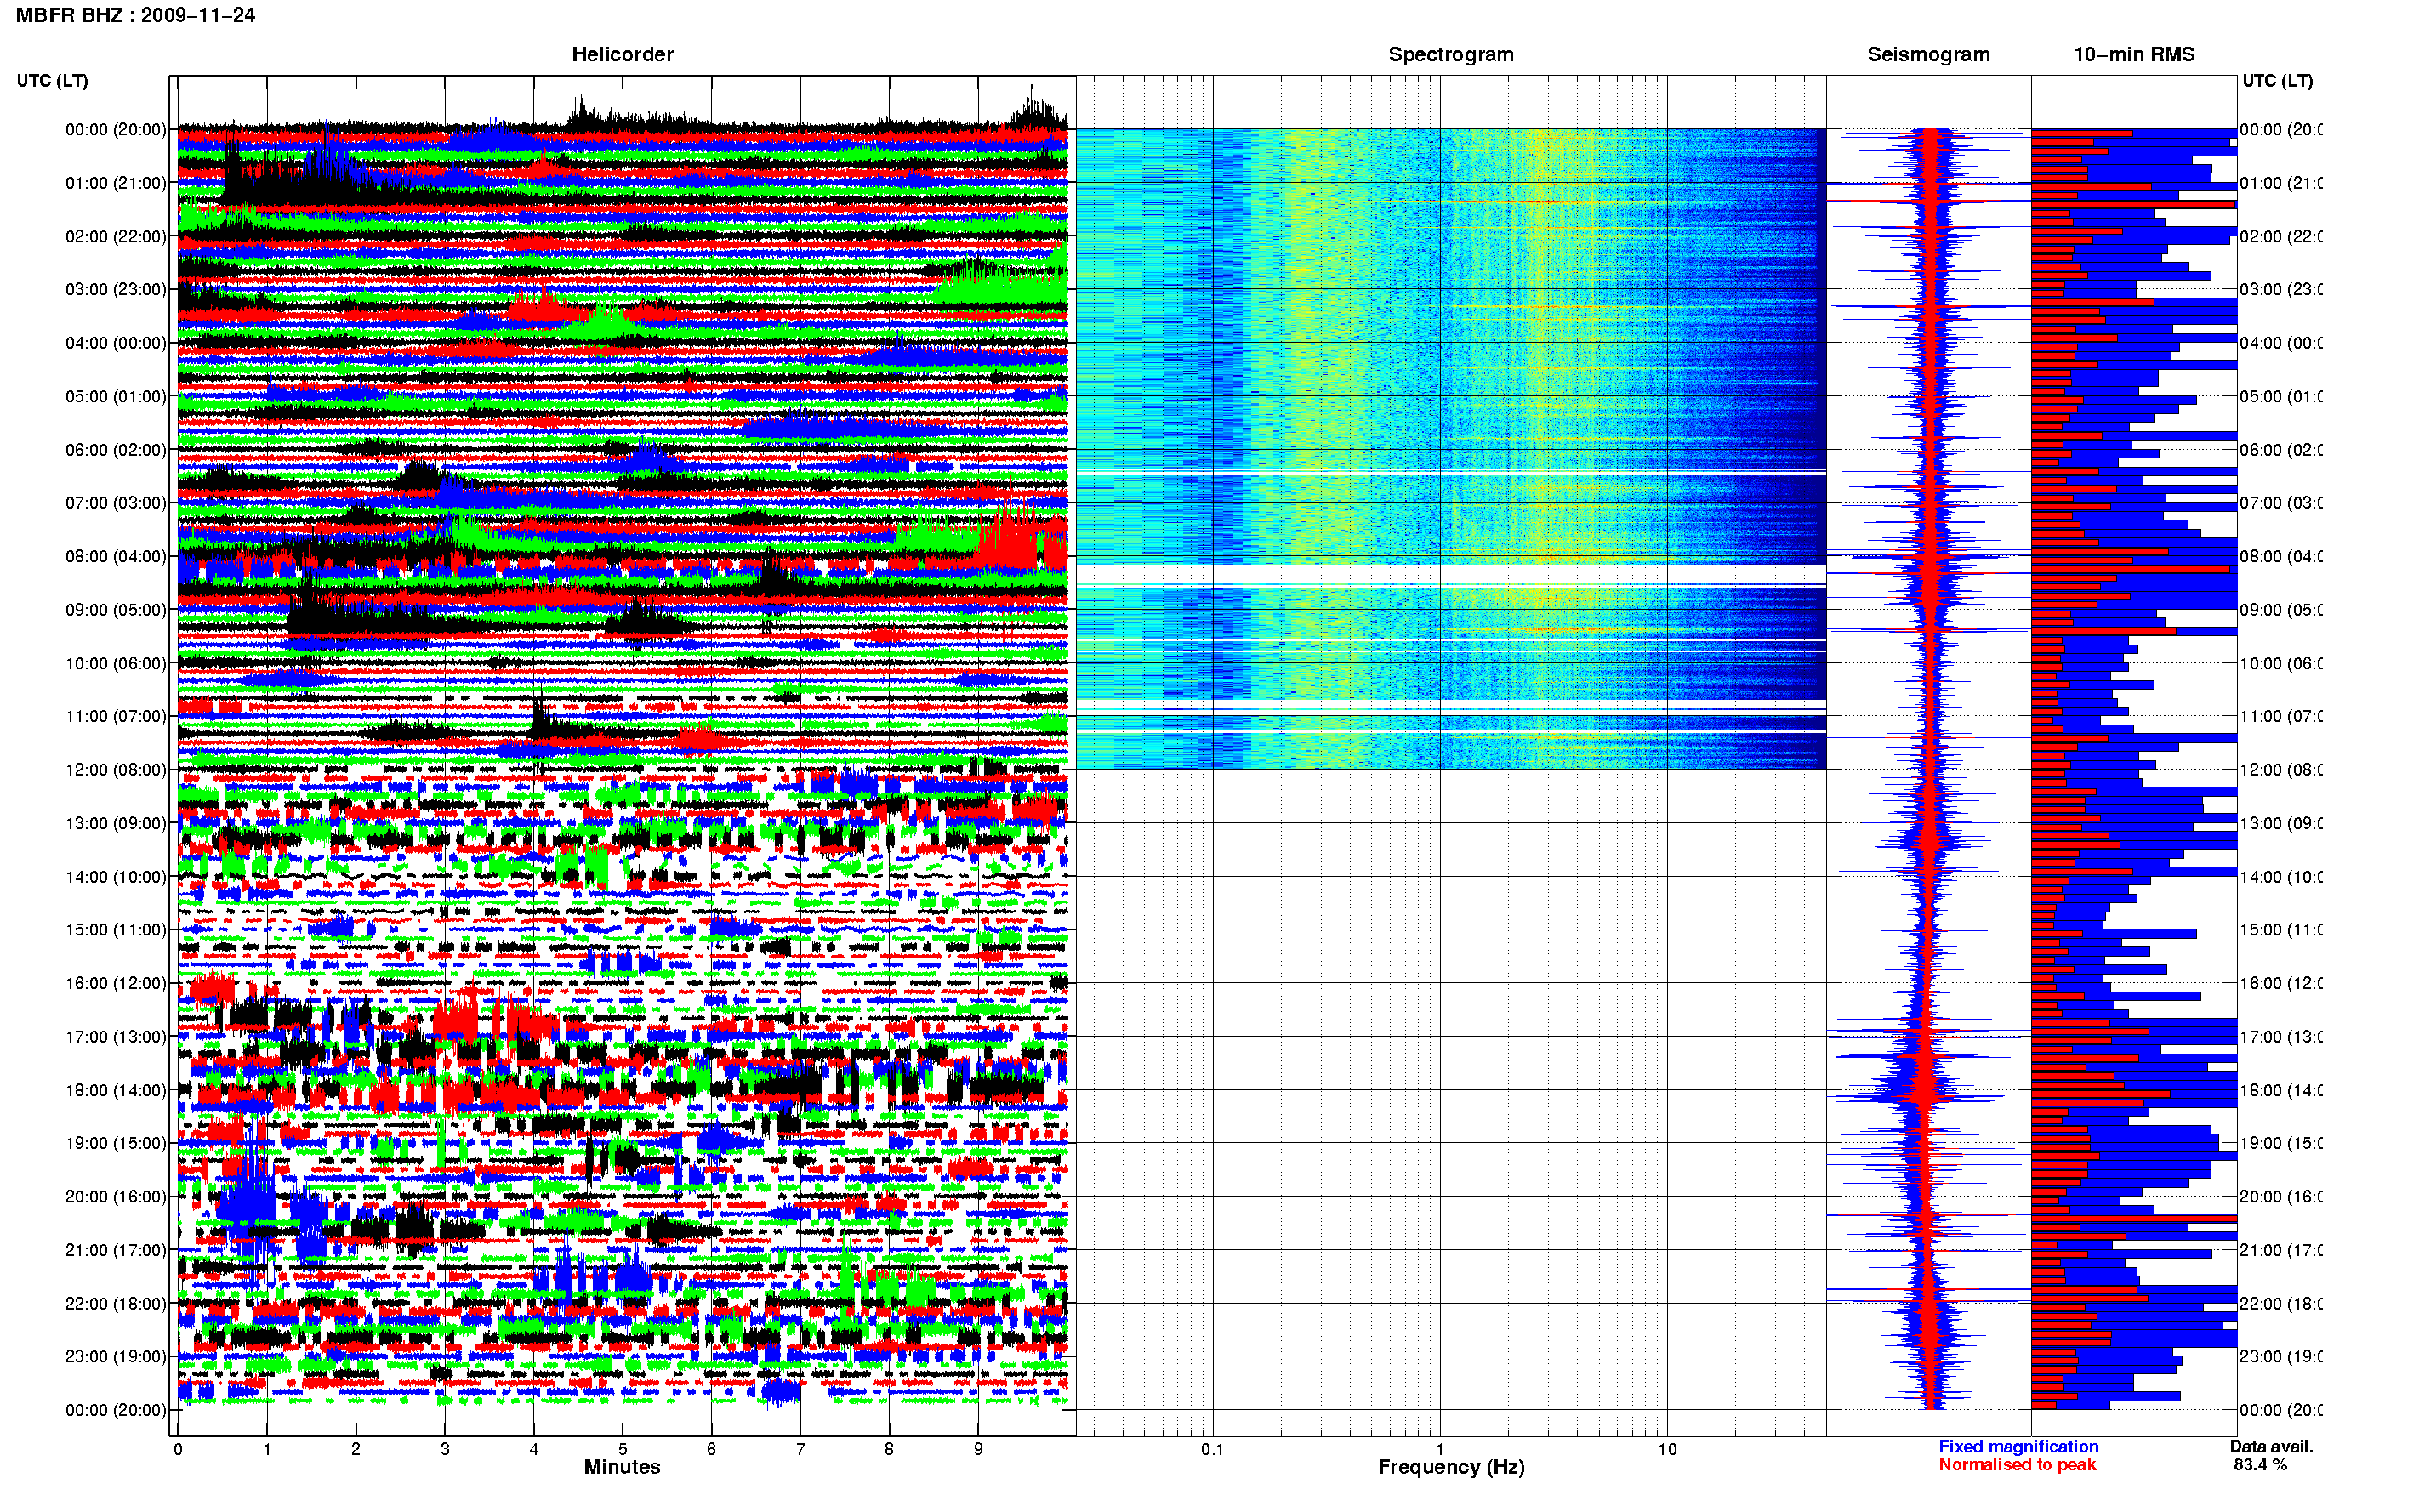2419x1512 pixels.
Task: Click the left '23:00 (19:00)' time label
Action: (116, 1356)
